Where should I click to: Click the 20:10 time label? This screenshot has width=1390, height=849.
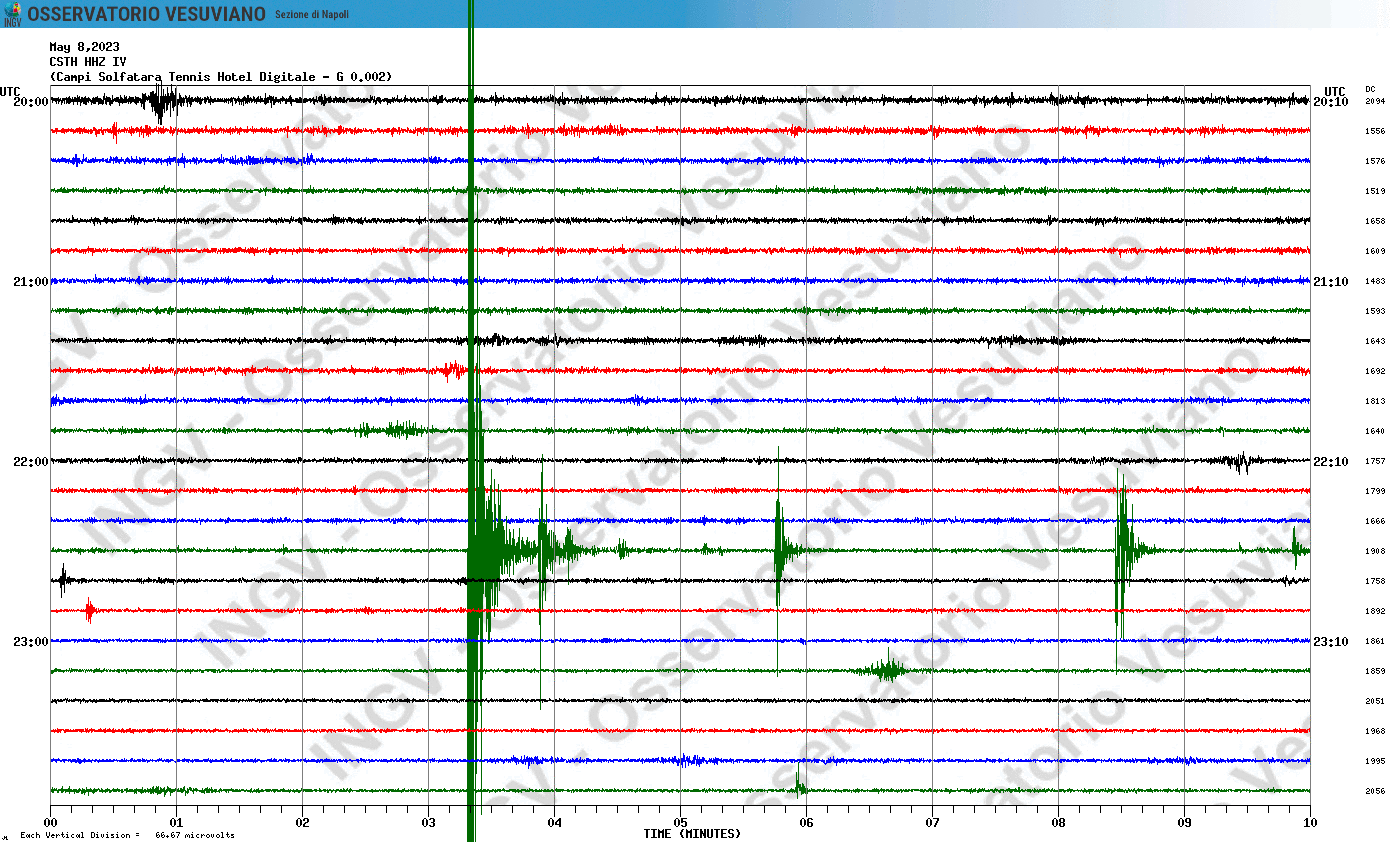coord(1331,102)
